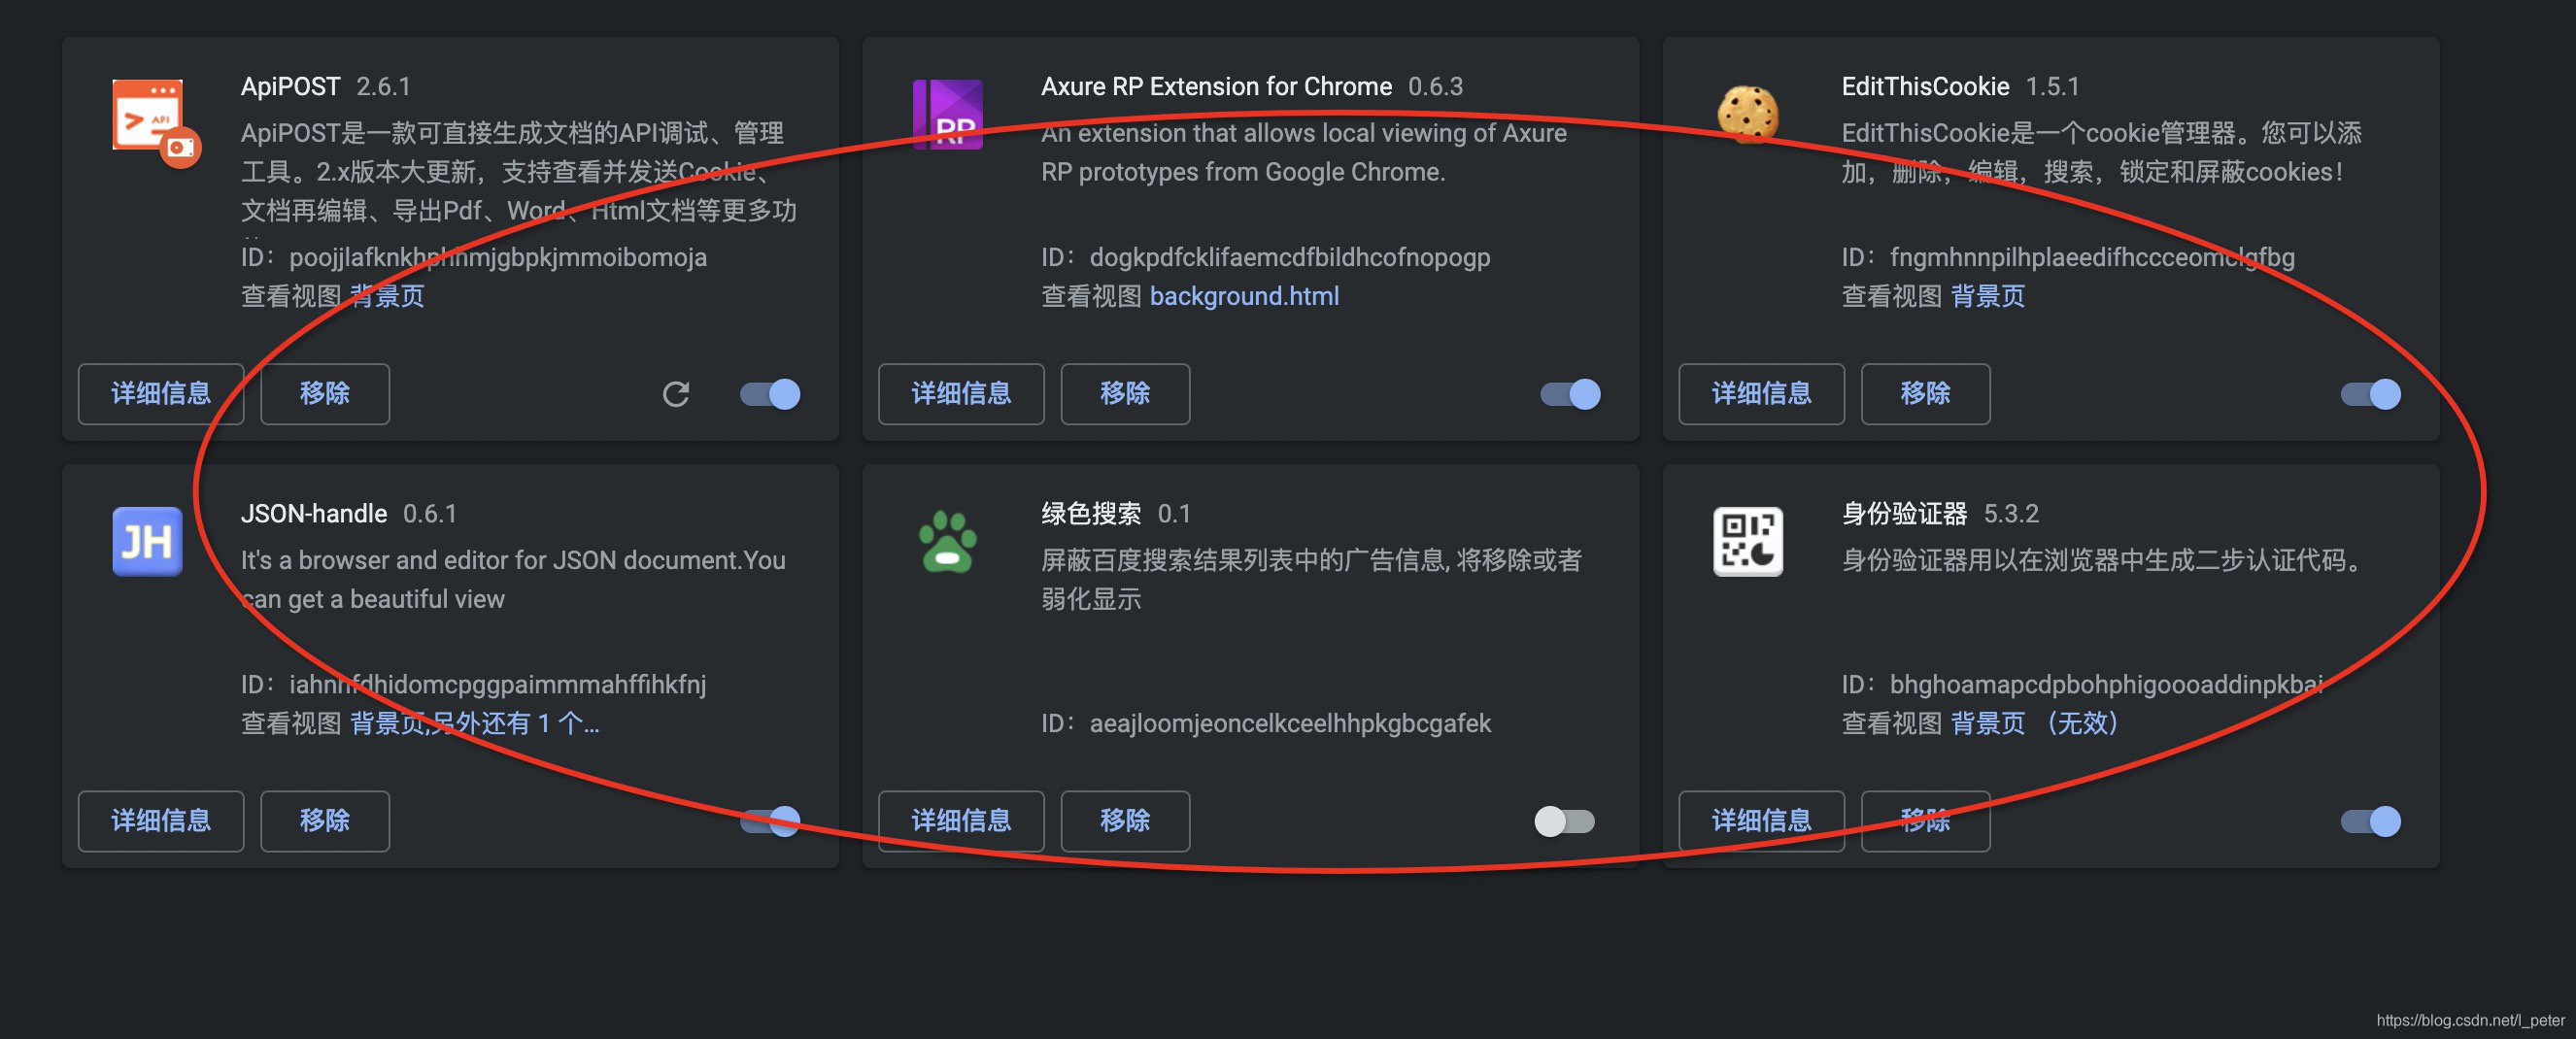Open 详细信息 for ApiPOST
Viewport: 2576px width, 1039px height.
click(161, 394)
